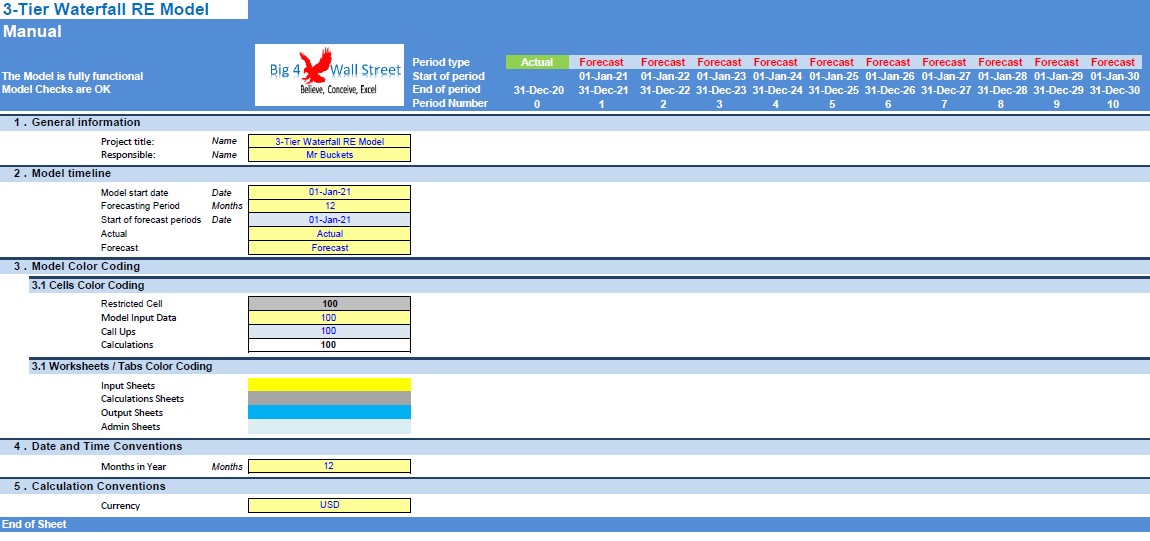
Task: Click the Restricted Cell label
Action: 131,303
